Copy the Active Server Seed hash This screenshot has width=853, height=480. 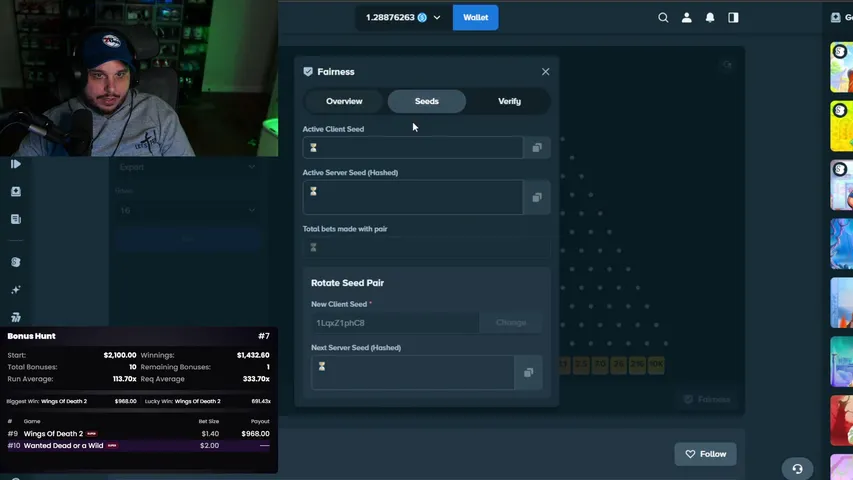[x=537, y=198]
